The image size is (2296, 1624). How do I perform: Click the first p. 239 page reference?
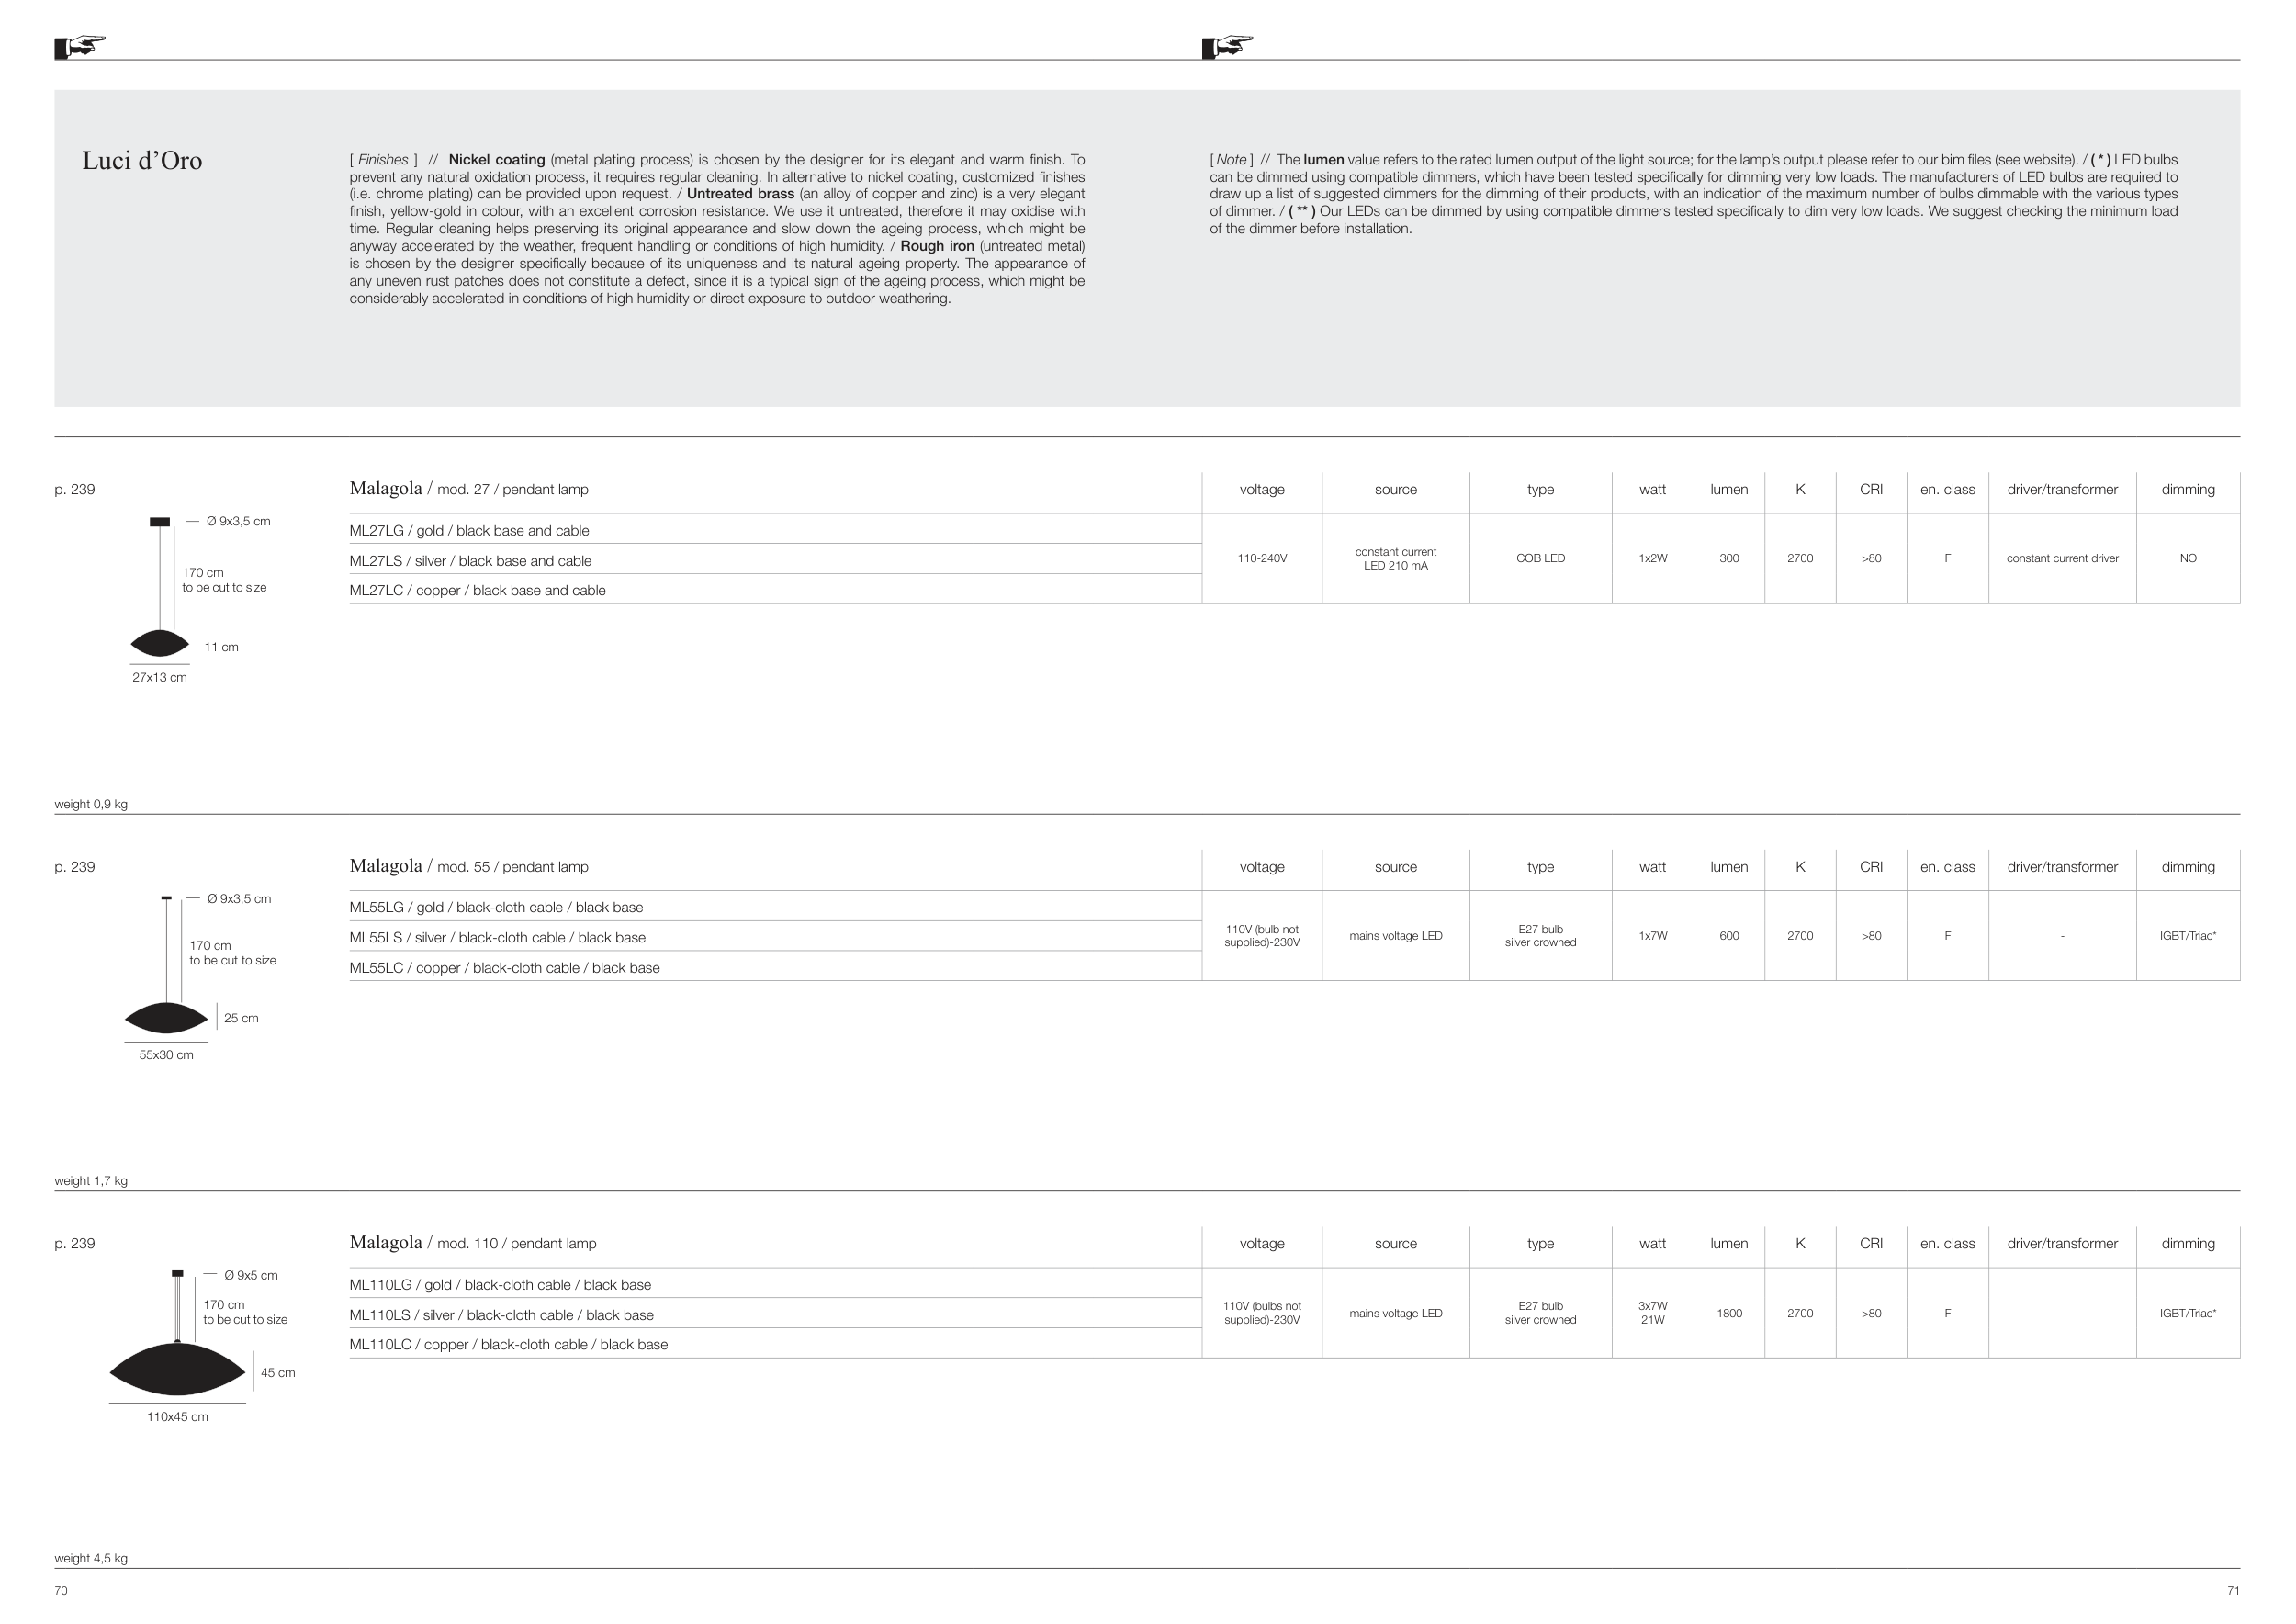75,489
